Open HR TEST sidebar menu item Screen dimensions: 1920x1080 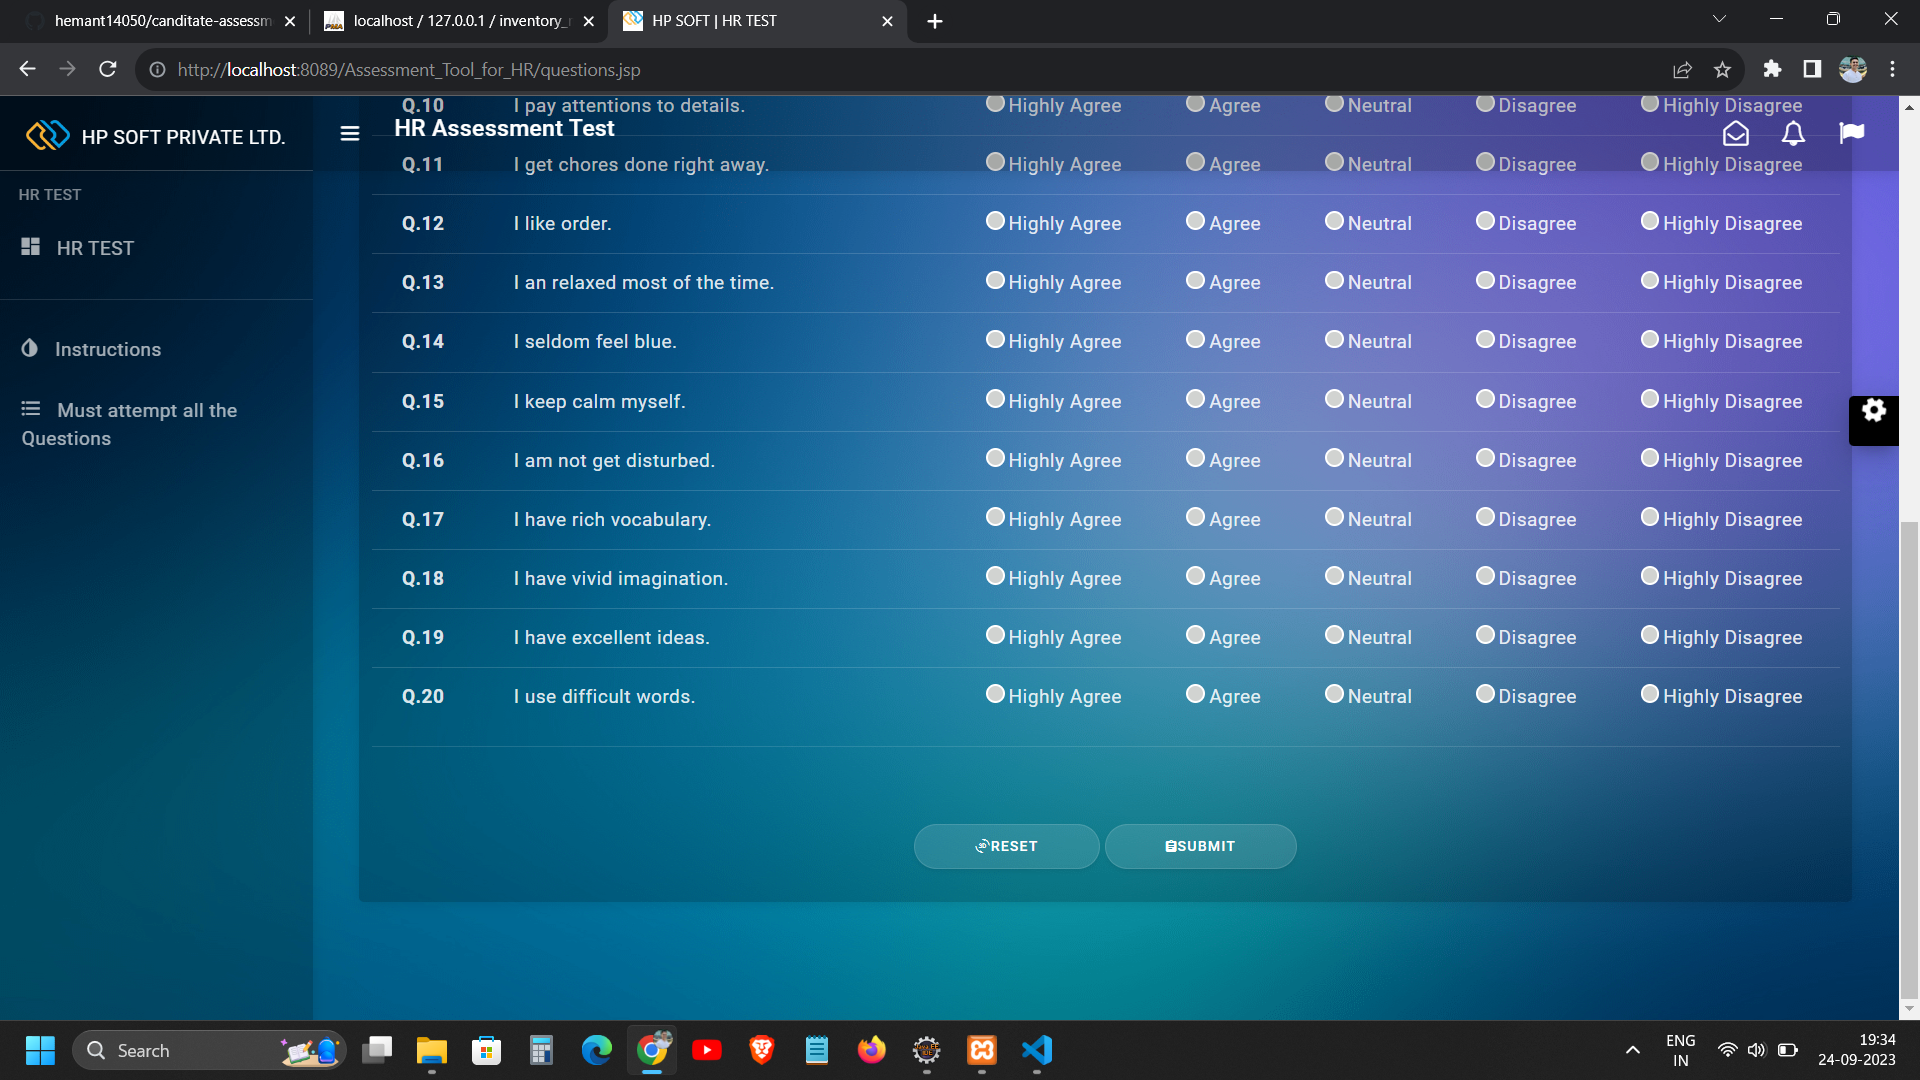(x=94, y=248)
